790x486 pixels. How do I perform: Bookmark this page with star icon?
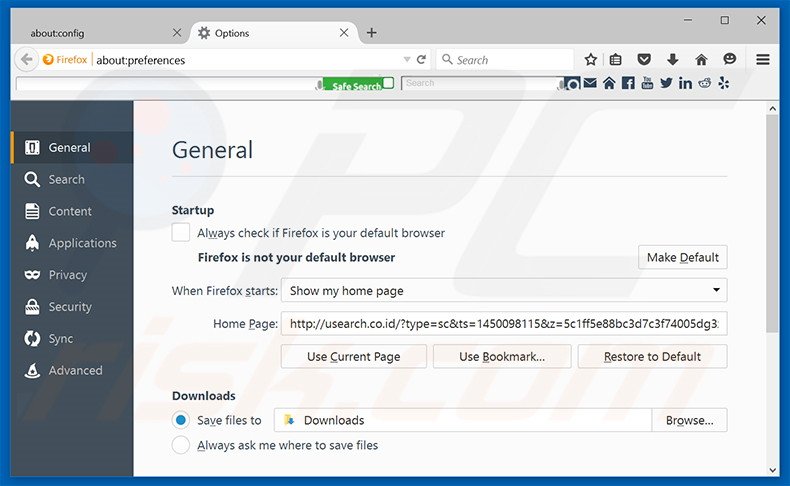coord(590,60)
